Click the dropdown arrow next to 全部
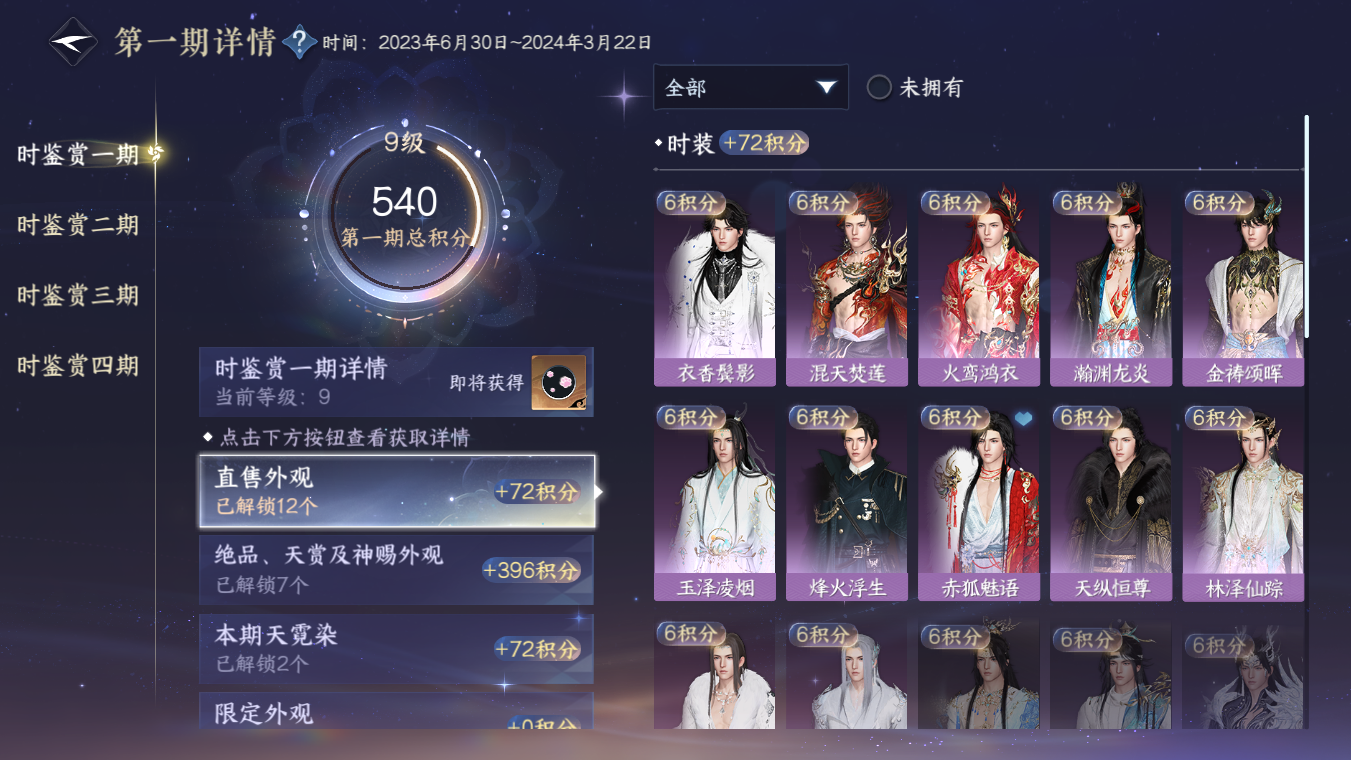1351x760 pixels. (826, 87)
